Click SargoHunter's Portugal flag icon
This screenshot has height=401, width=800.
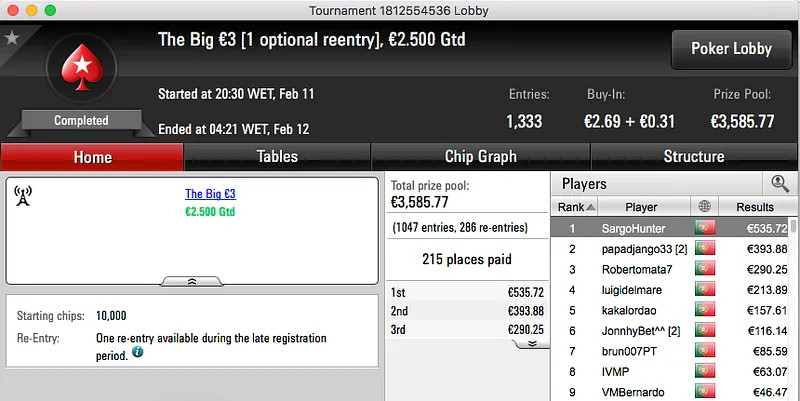pyautogui.click(x=705, y=228)
